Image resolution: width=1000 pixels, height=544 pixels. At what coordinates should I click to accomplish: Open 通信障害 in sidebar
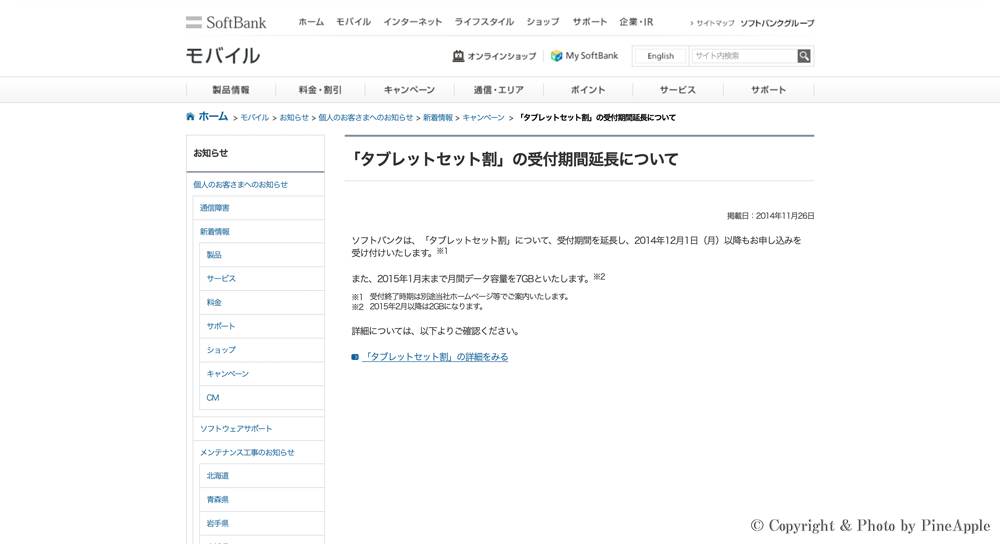[214, 208]
